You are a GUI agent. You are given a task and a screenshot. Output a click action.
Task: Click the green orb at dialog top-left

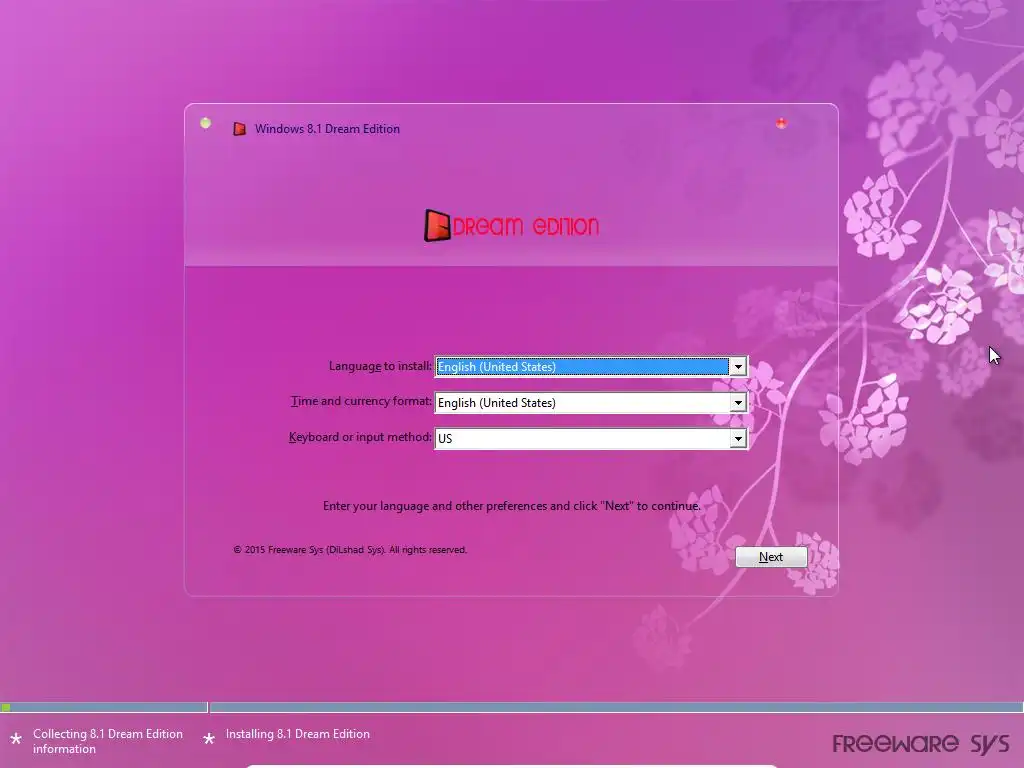[205, 123]
